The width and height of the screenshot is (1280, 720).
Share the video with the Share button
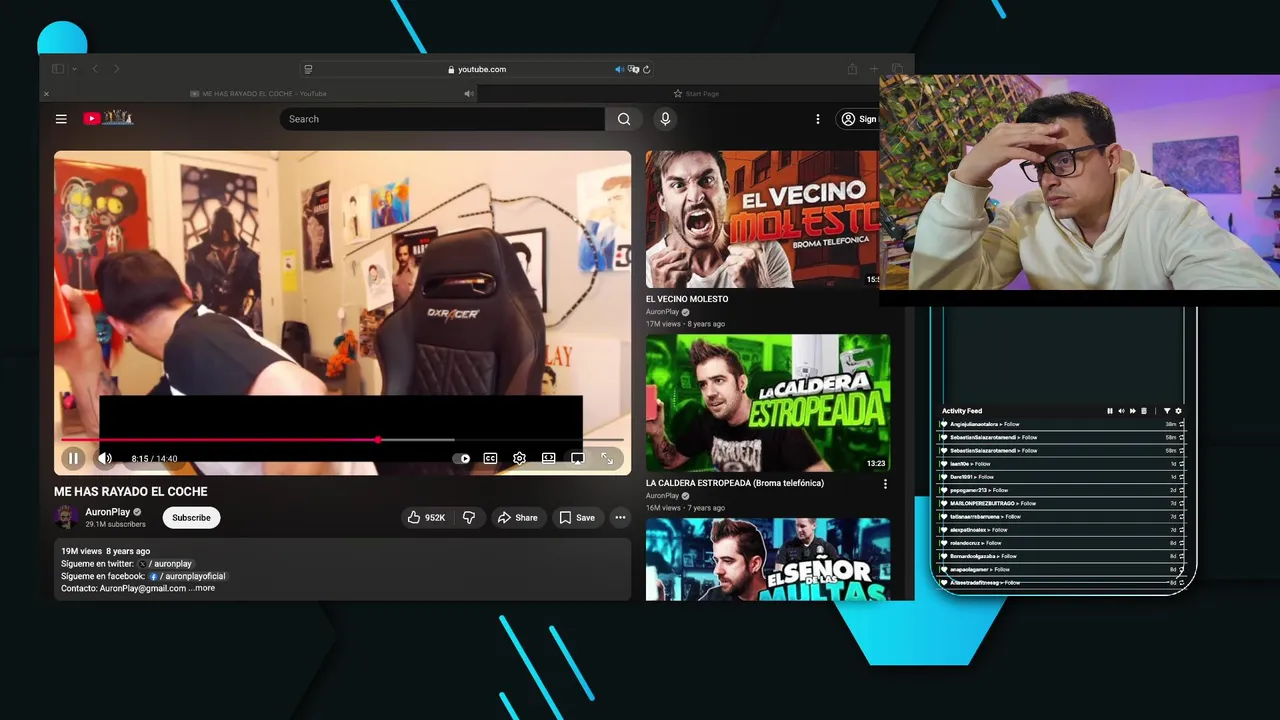[x=518, y=517]
